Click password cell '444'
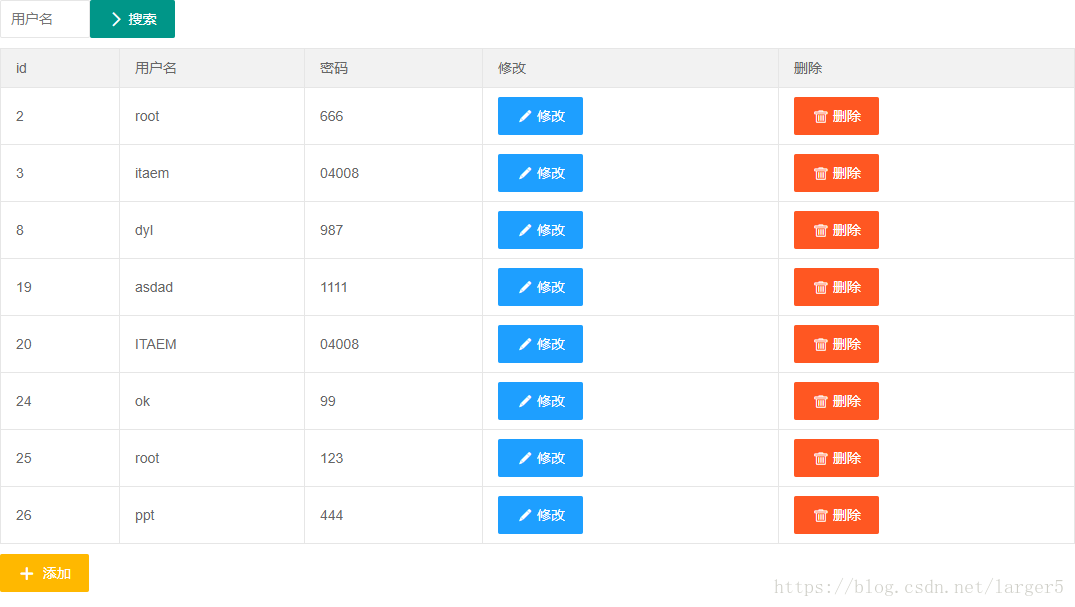The image size is (1075, 607). coord(394,514)
